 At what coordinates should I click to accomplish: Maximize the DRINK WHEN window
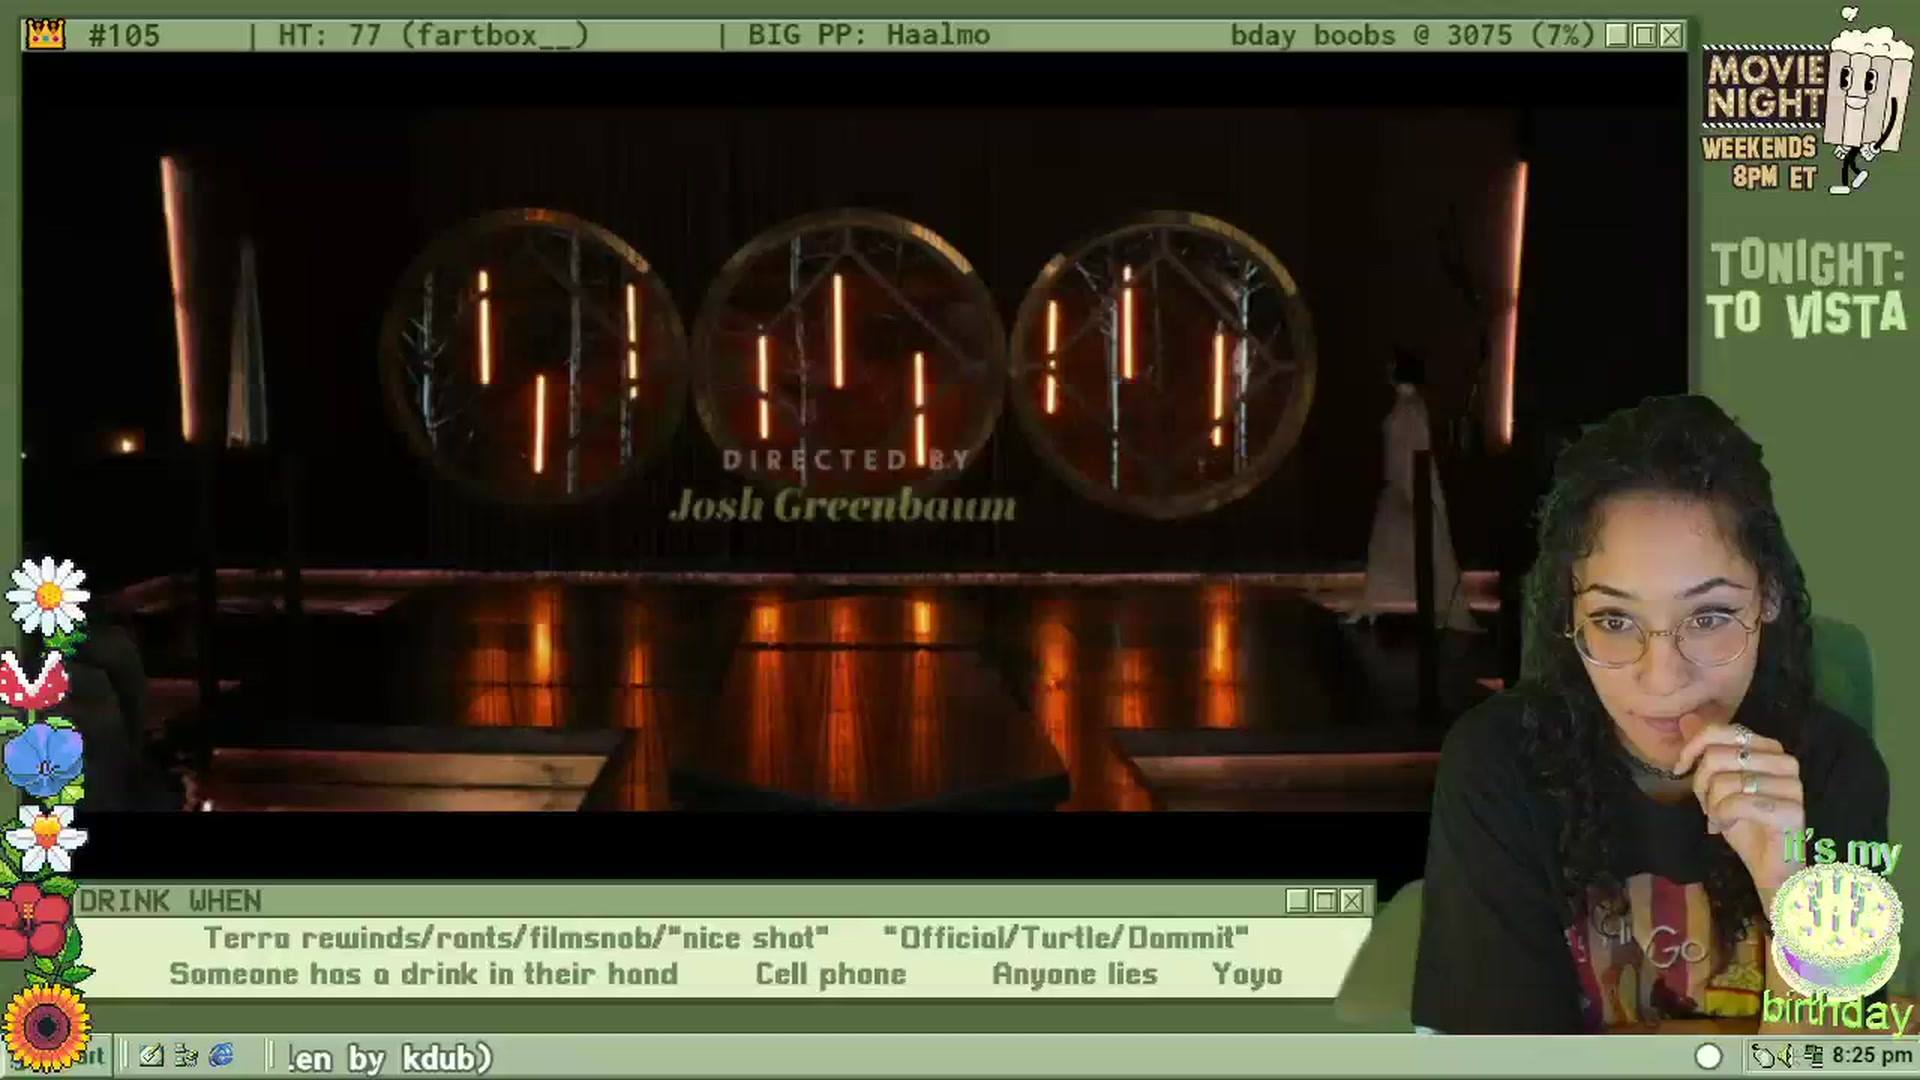(1324, 901)
